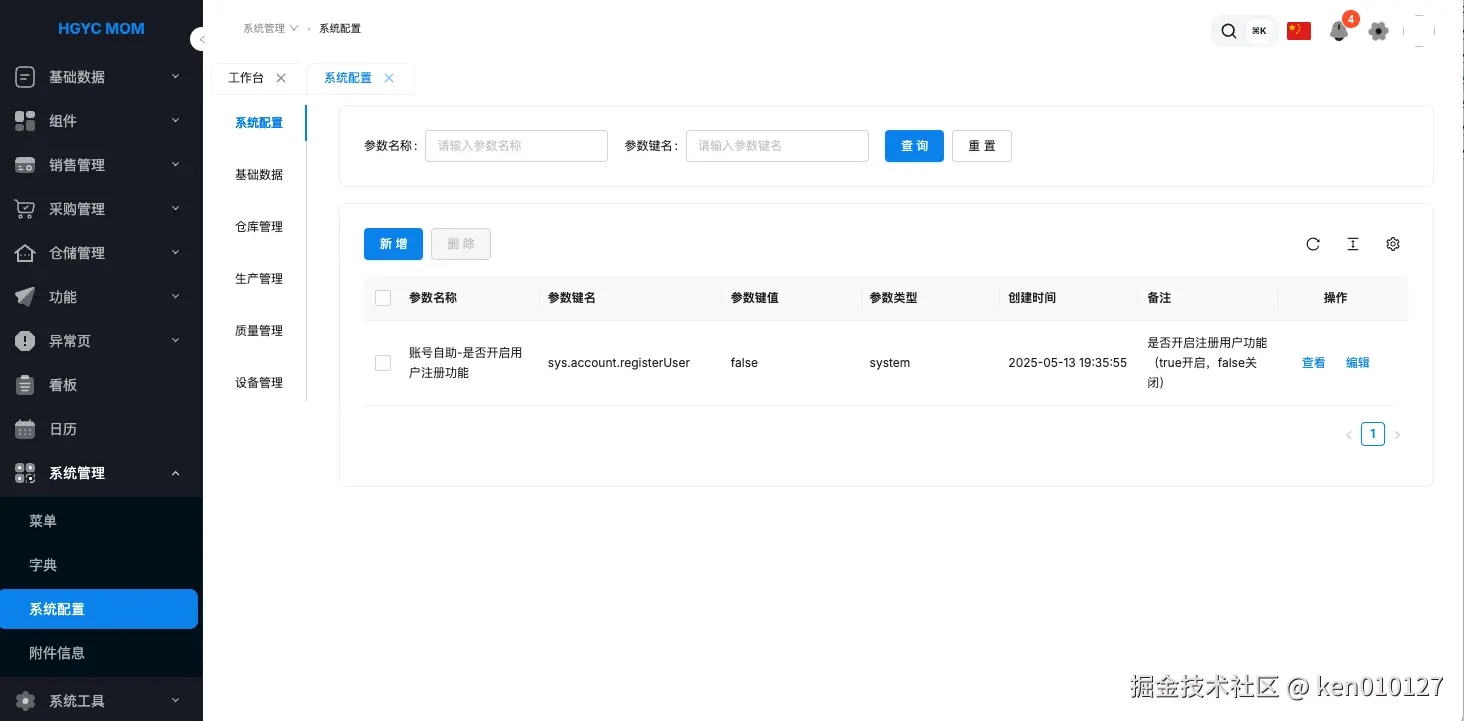This screenshot has height=721, width=1464.
Task: Expand the 基础数据 sidebar chevron
Action: [175, 76]
